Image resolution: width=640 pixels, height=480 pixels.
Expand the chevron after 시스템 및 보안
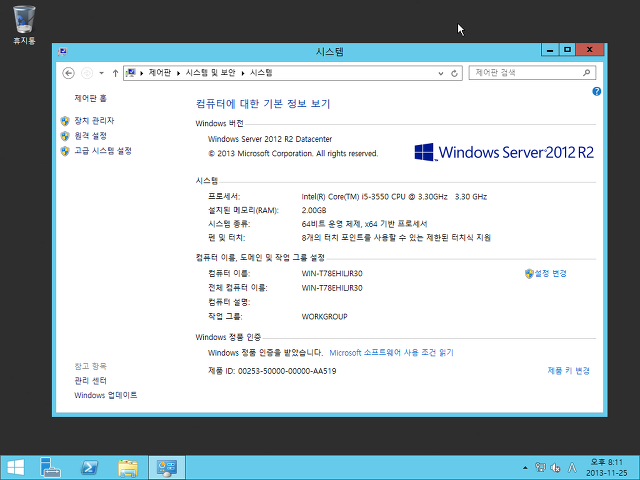point(243,73)
